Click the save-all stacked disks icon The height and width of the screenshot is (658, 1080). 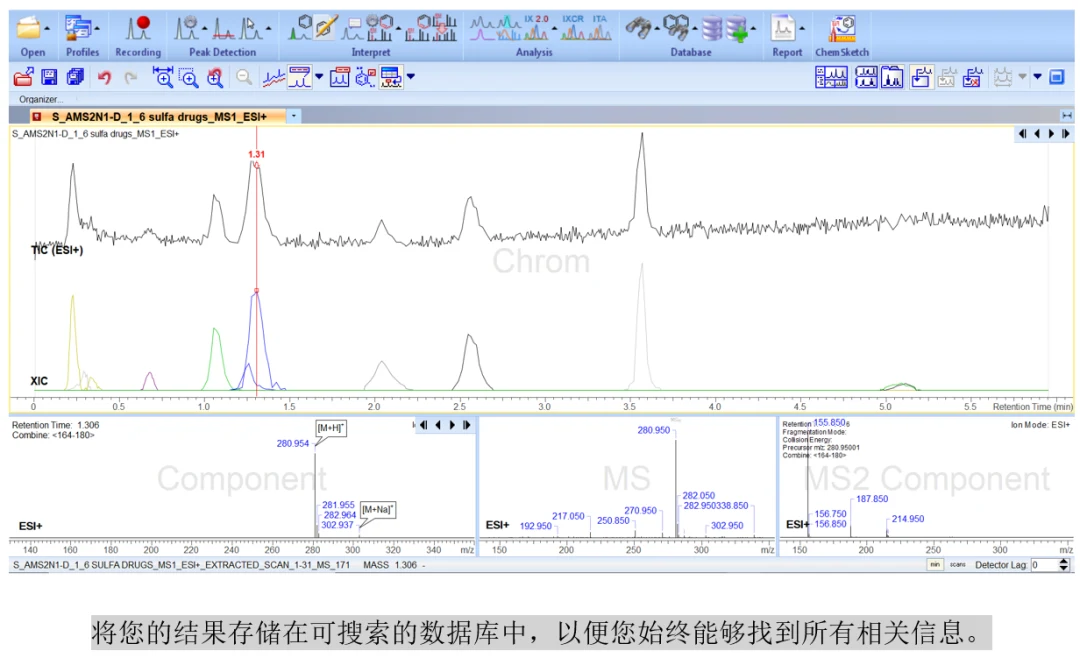pos(75,77)
